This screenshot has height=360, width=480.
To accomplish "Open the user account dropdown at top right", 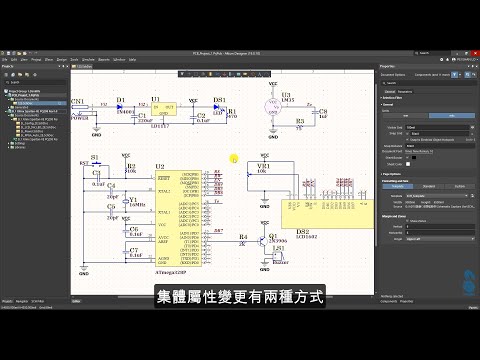I will pyautogui.click(x=465, y=59).
